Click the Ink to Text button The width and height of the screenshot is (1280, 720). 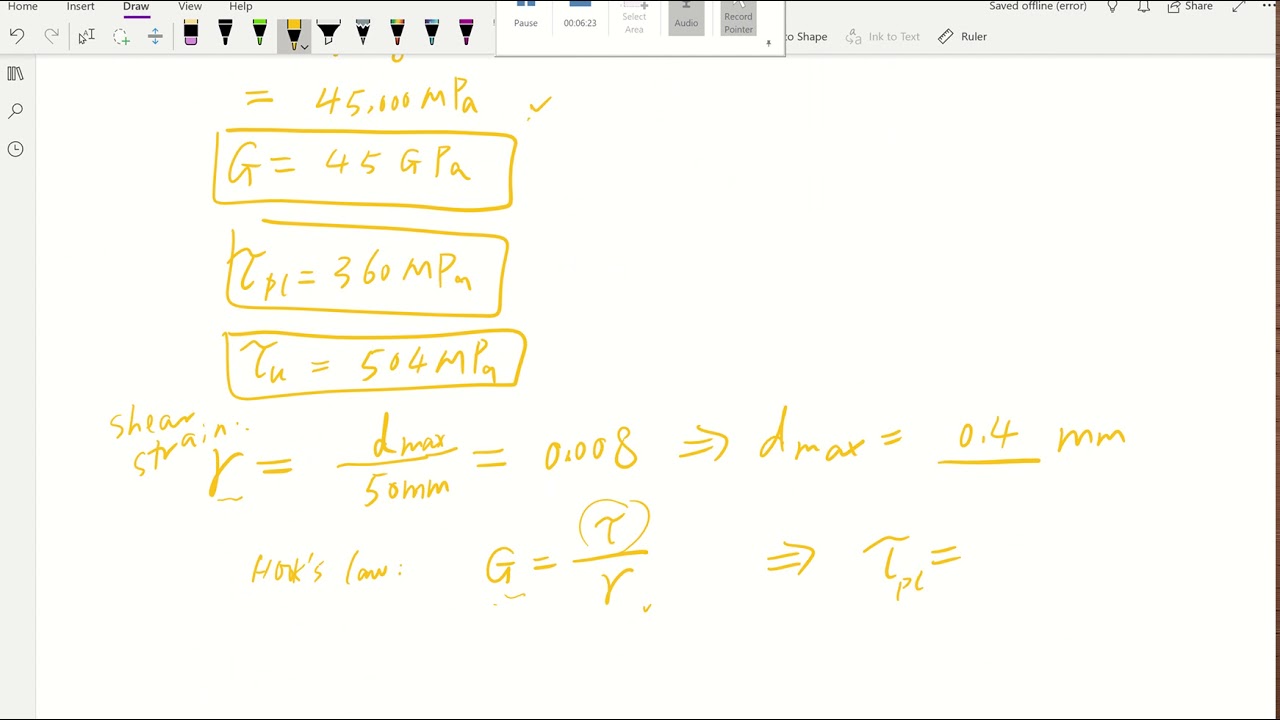pyautogui.click(x=882, y=37)
